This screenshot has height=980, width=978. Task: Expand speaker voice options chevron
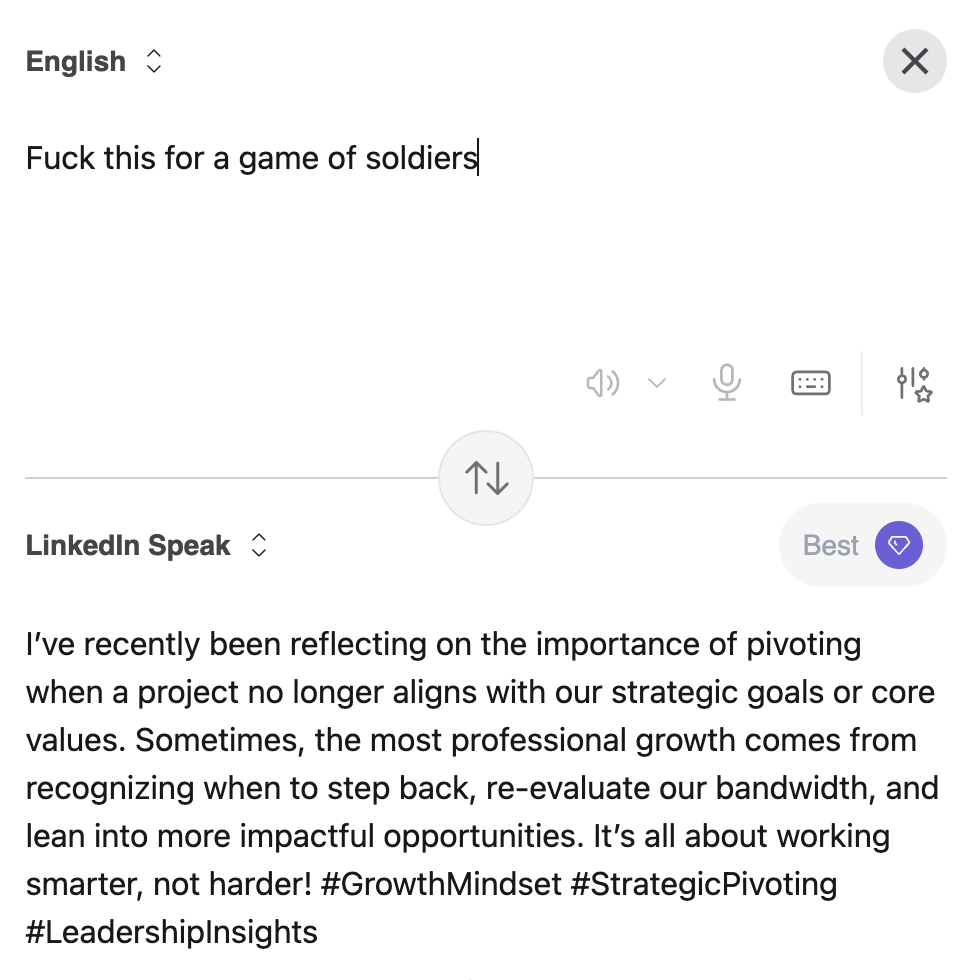point(657,383)
